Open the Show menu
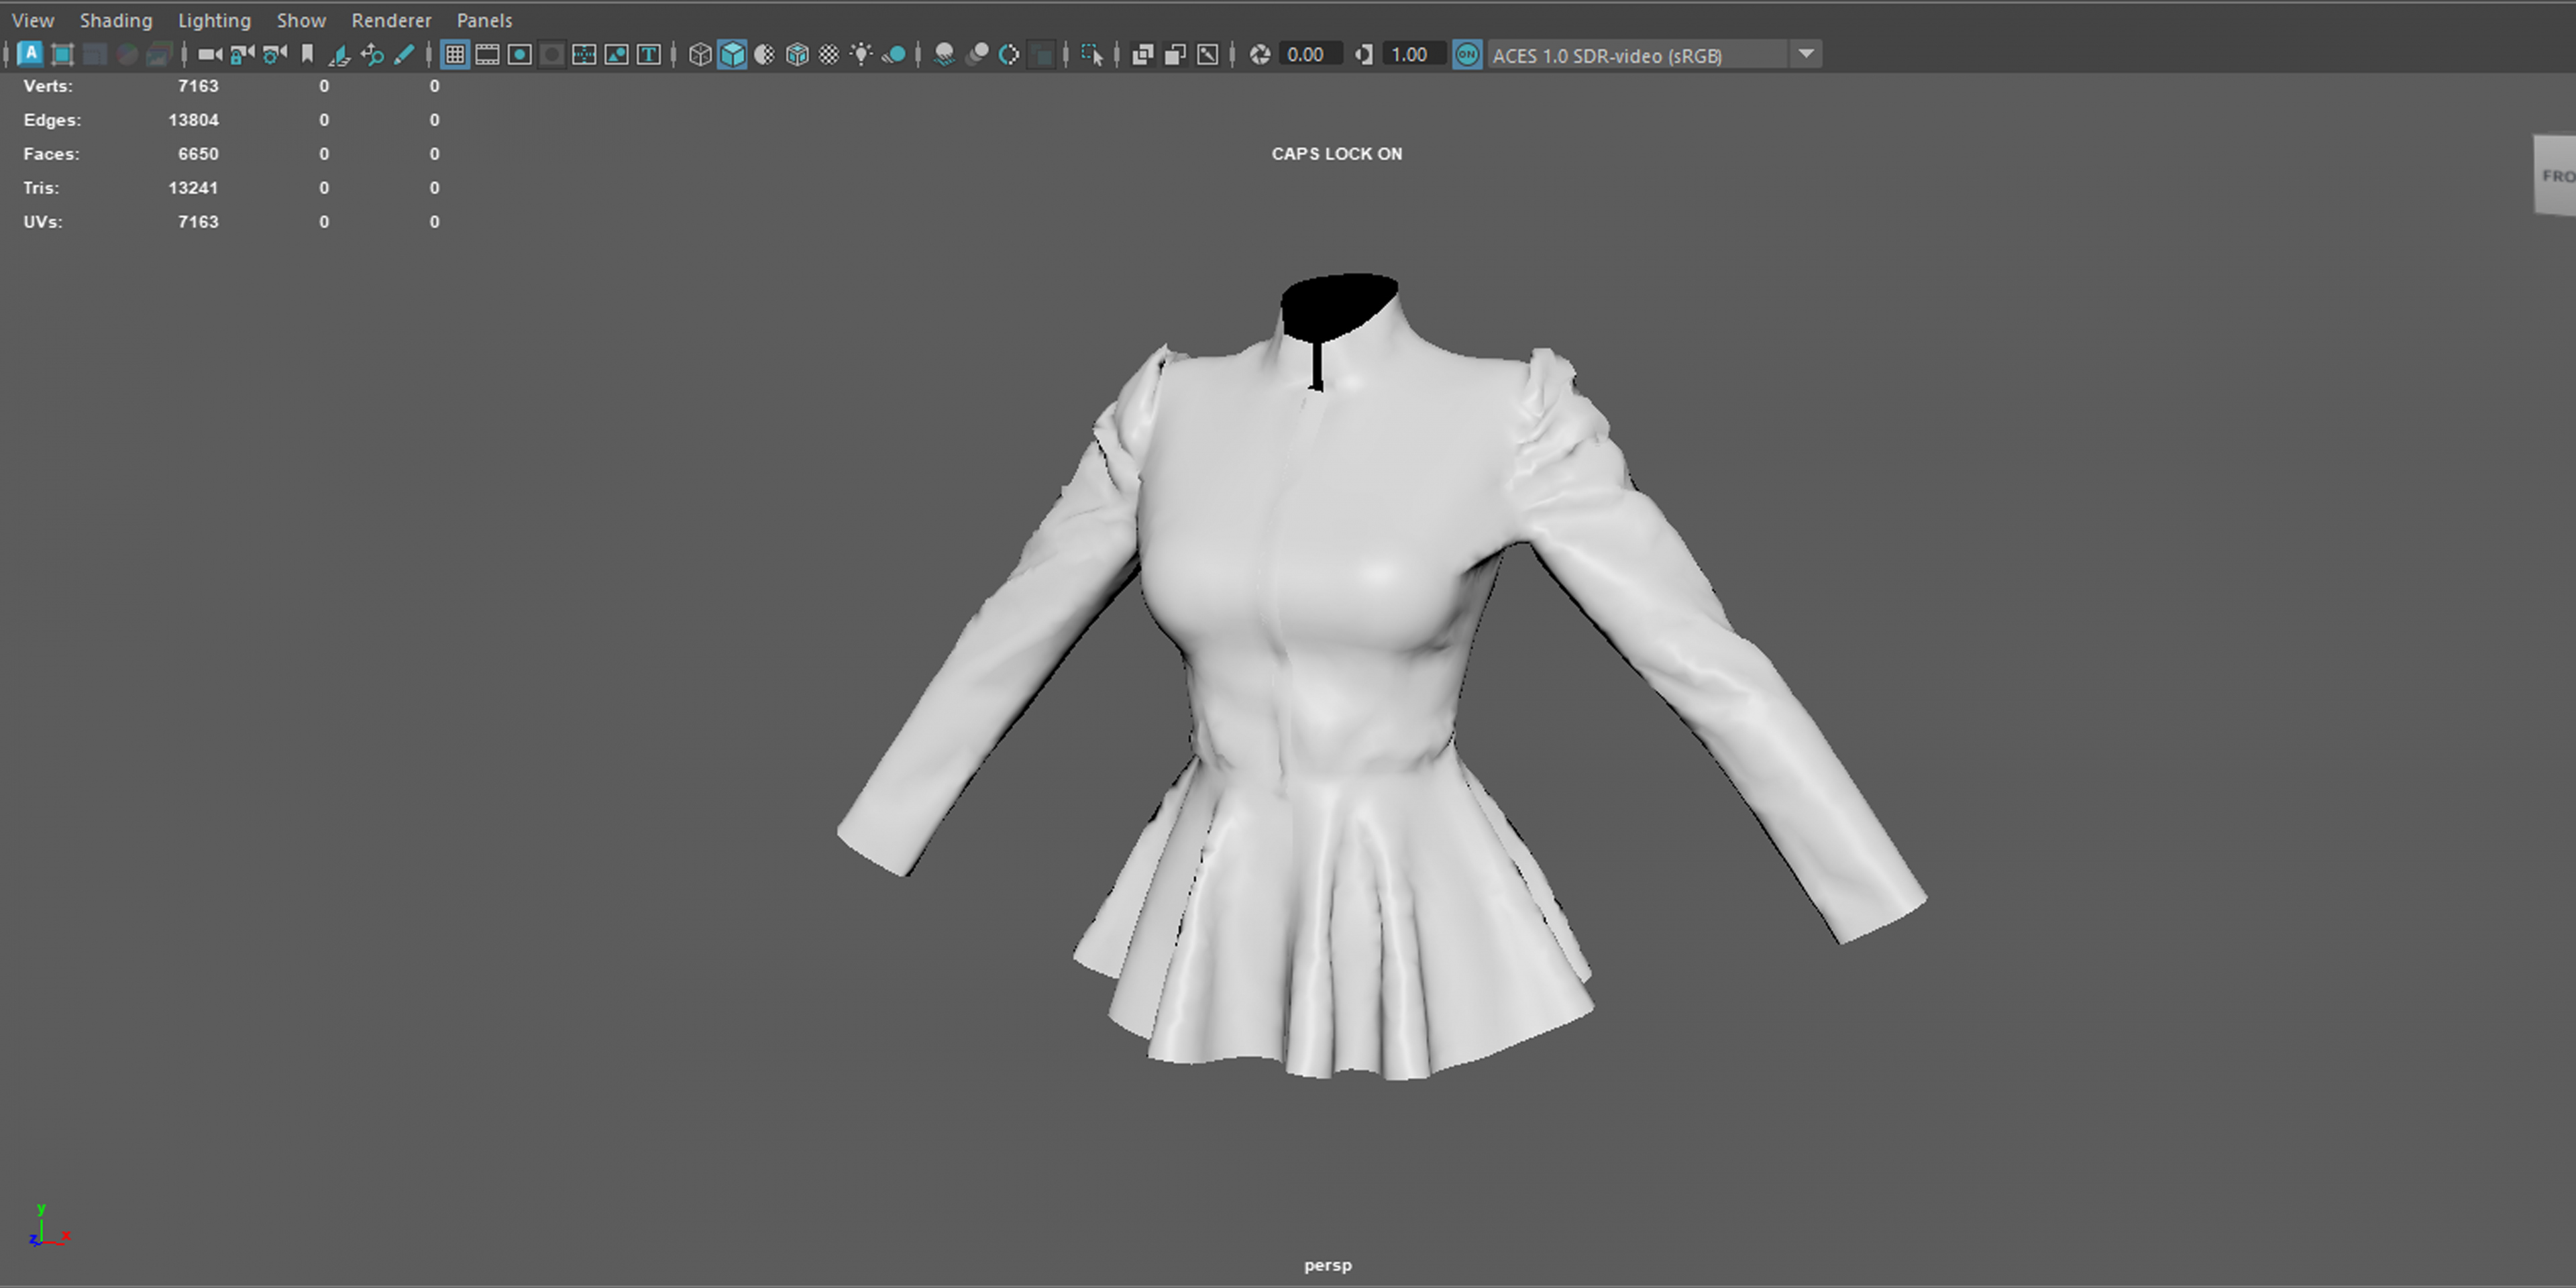The height and width of the screenshot is (1288, 2576). click(x=301, y=20)
